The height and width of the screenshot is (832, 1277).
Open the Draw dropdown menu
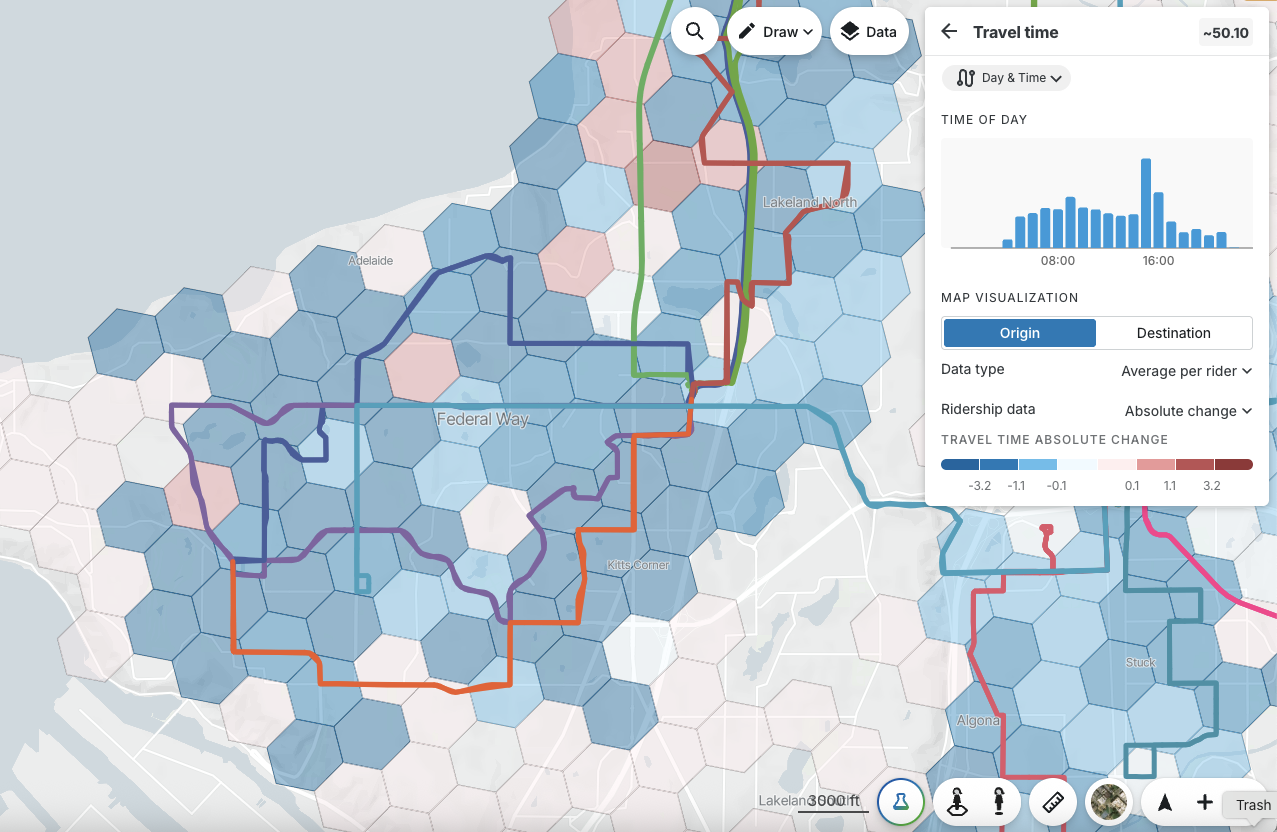[x=774, y=31]
